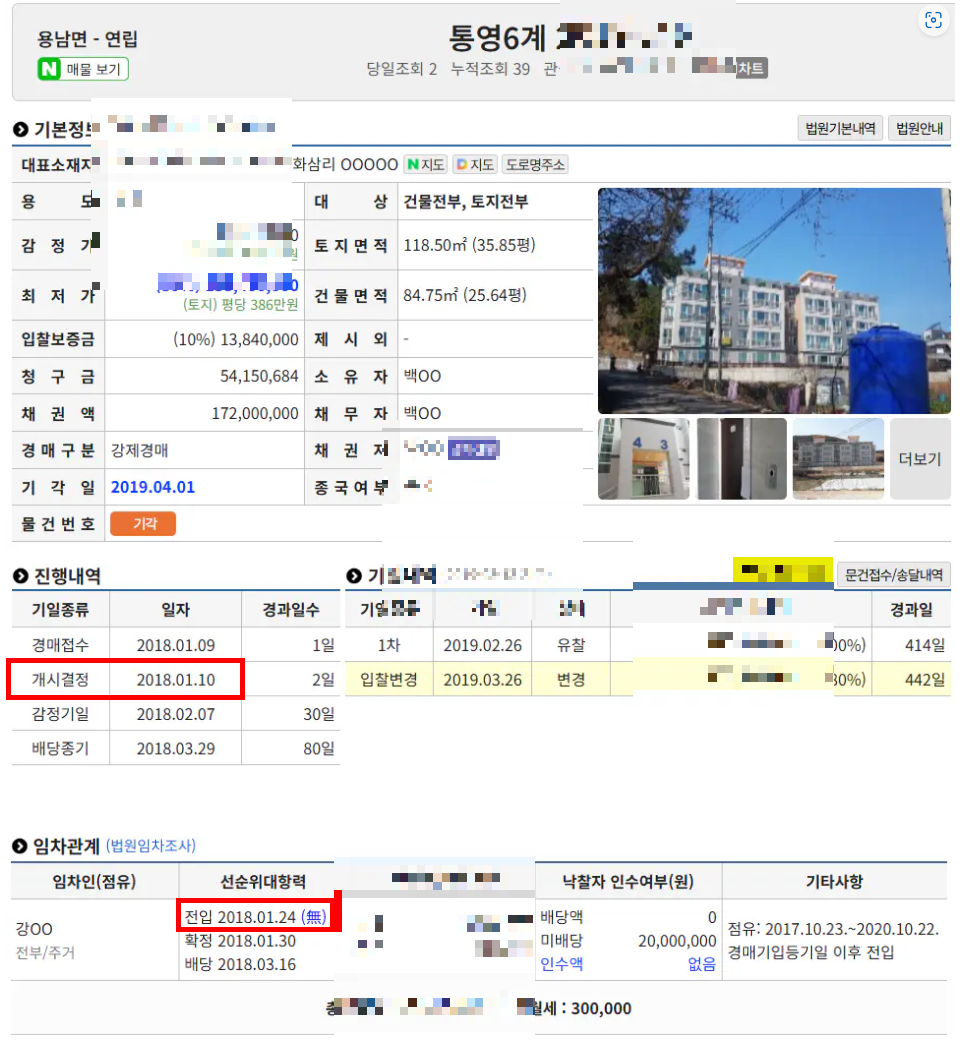Click the 차트 button in the header
Screen dimensions: 965x1040
pyautogui.click(x=751, y=68)
